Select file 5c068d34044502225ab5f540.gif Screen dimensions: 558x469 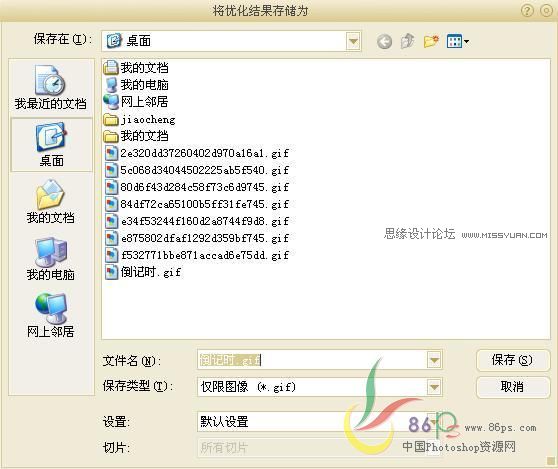click(x=197, y=170)
